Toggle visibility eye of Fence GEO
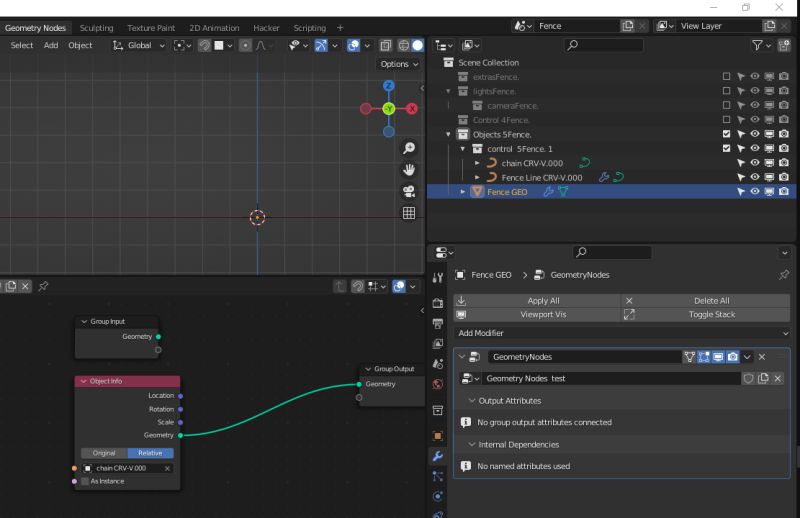800x518 pixels. 755,191
